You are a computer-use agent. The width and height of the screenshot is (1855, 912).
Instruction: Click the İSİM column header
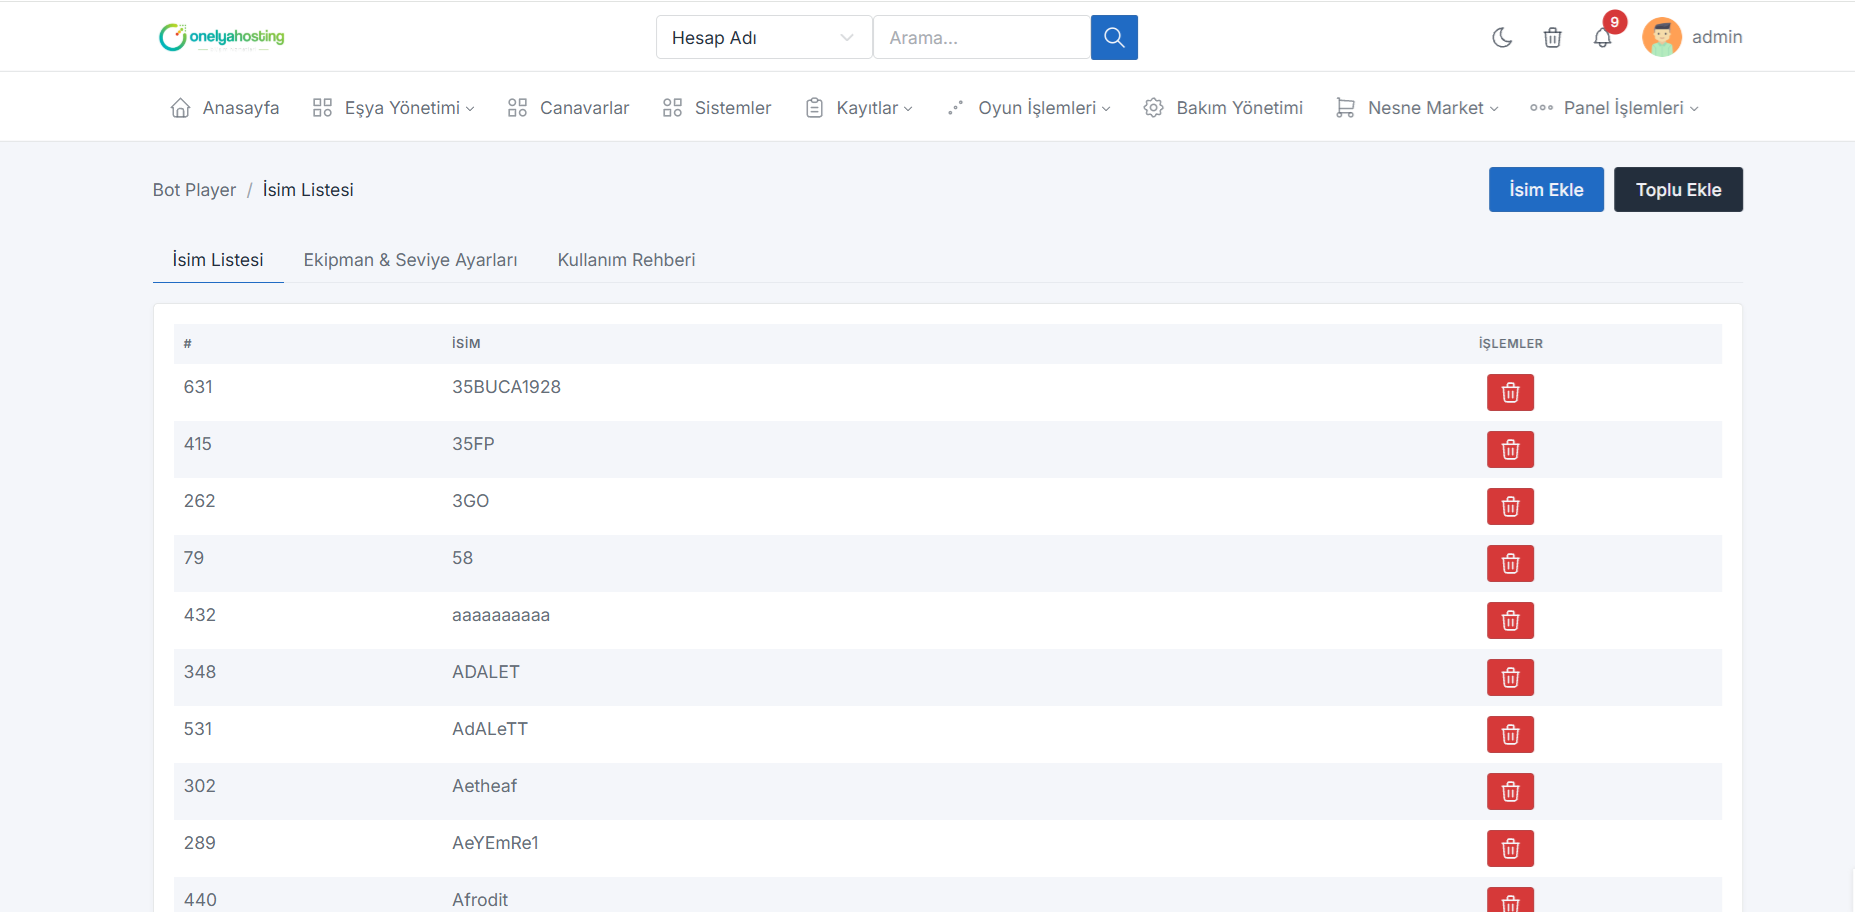[x=466, y=343]
